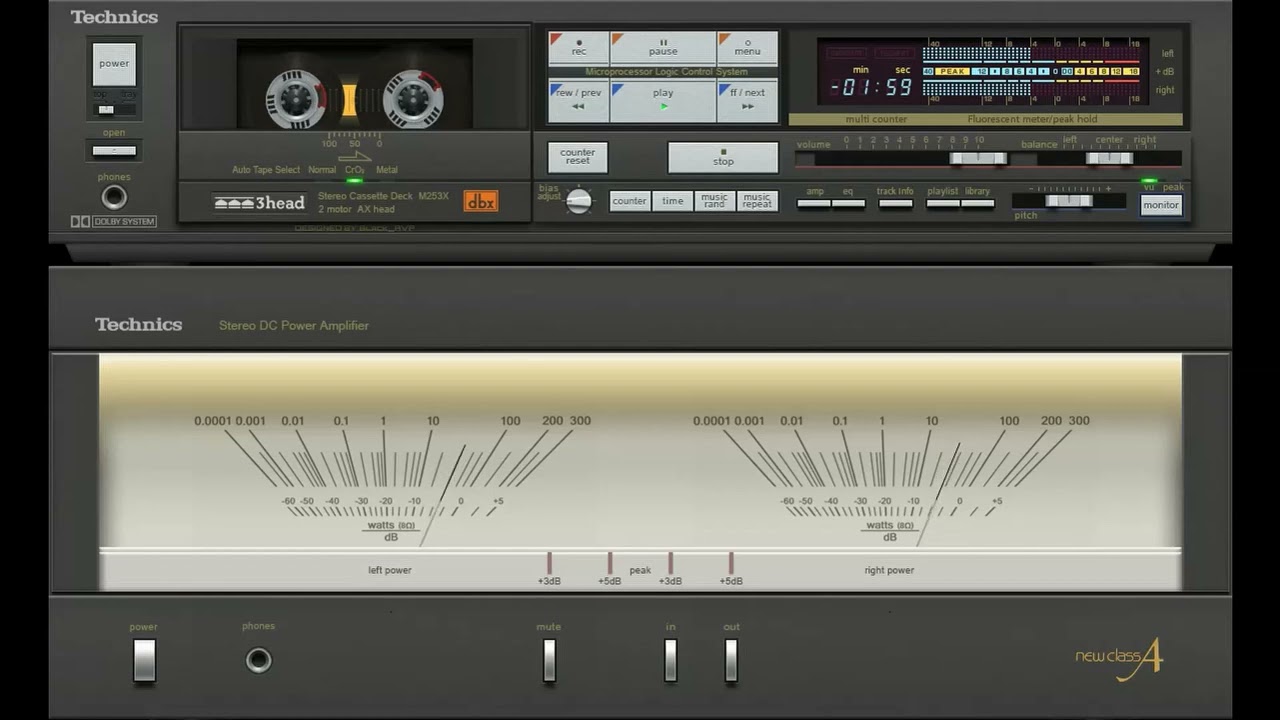Select 'CrO₂' tape type label
1280x720 pixels.
point(355,170)
